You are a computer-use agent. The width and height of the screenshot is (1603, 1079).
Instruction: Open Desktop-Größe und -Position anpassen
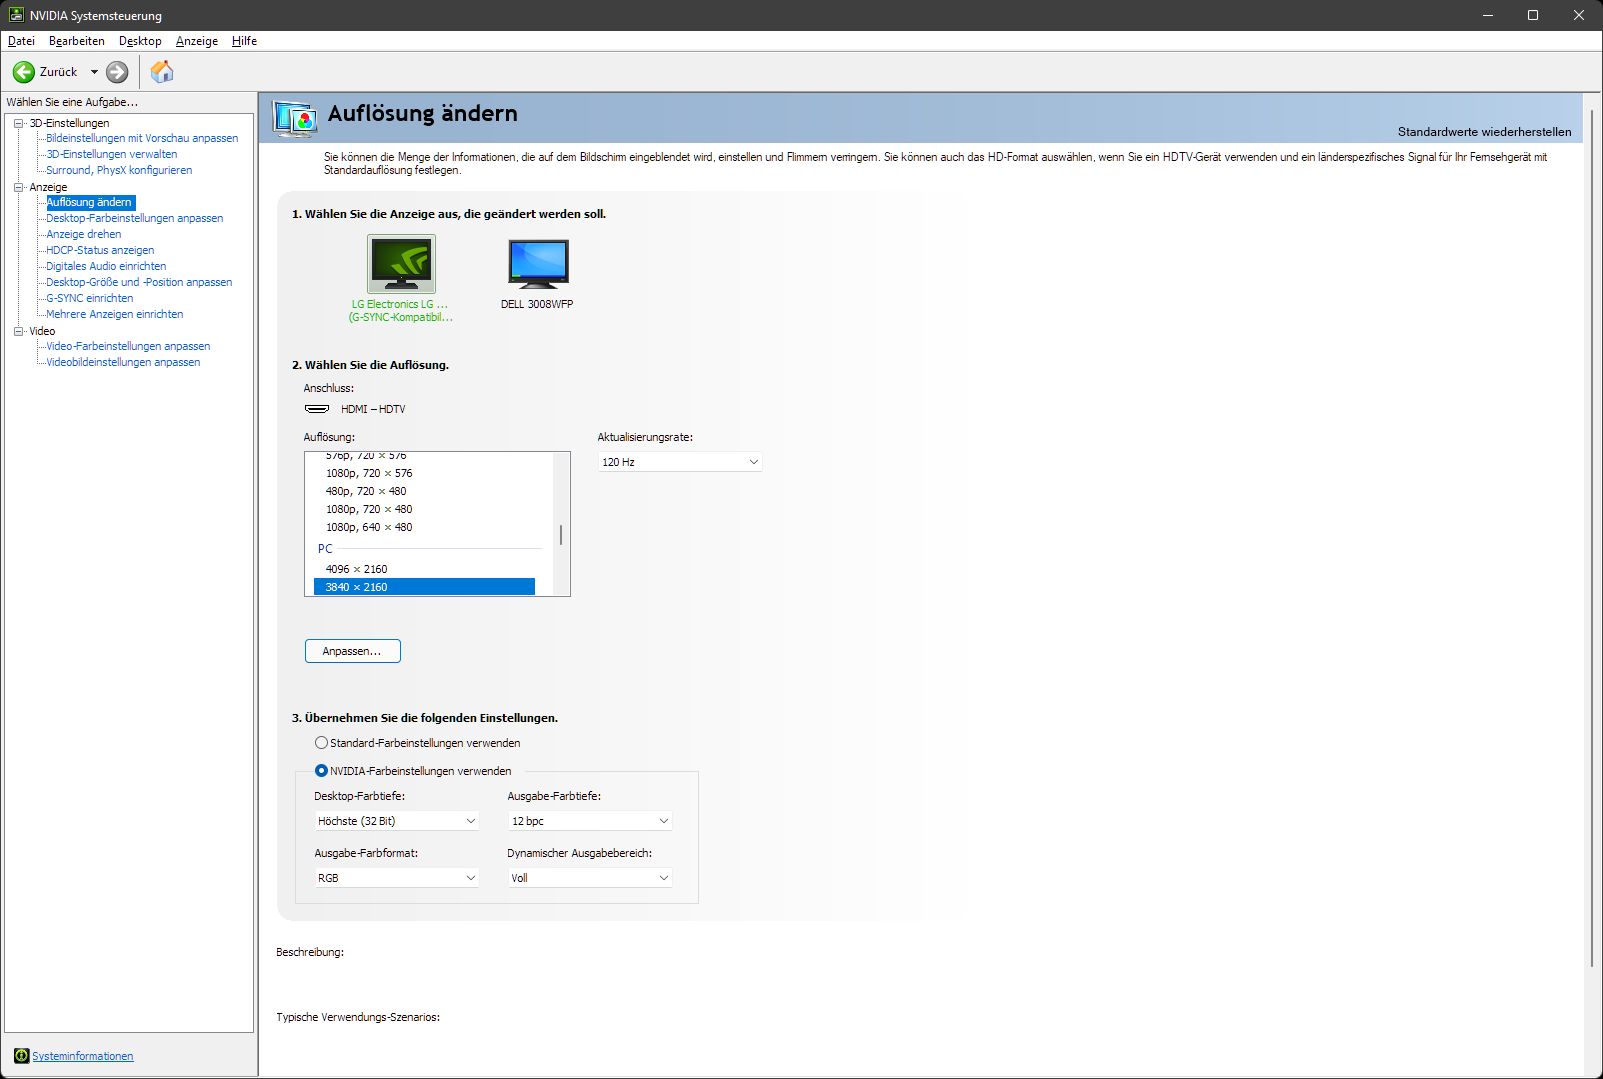click(139, 282)
